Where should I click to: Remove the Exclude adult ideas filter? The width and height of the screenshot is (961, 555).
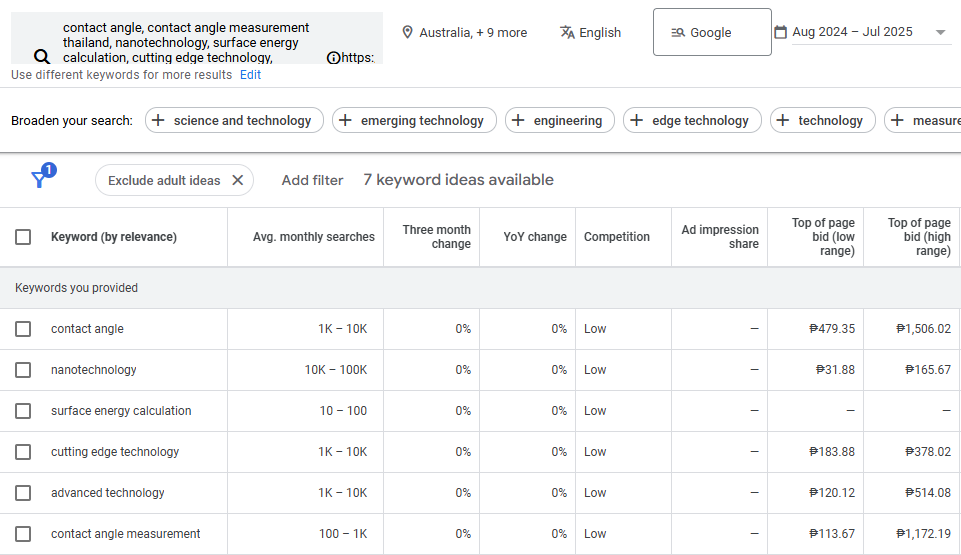click(x=237, y=180)
